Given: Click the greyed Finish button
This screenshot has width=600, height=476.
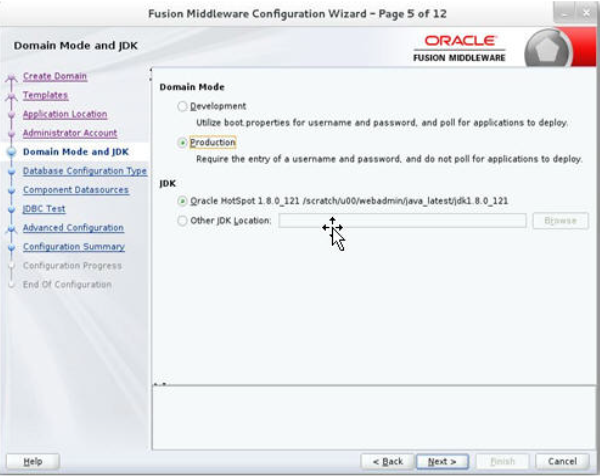Looking at the screenshot, I should point(502,461).
